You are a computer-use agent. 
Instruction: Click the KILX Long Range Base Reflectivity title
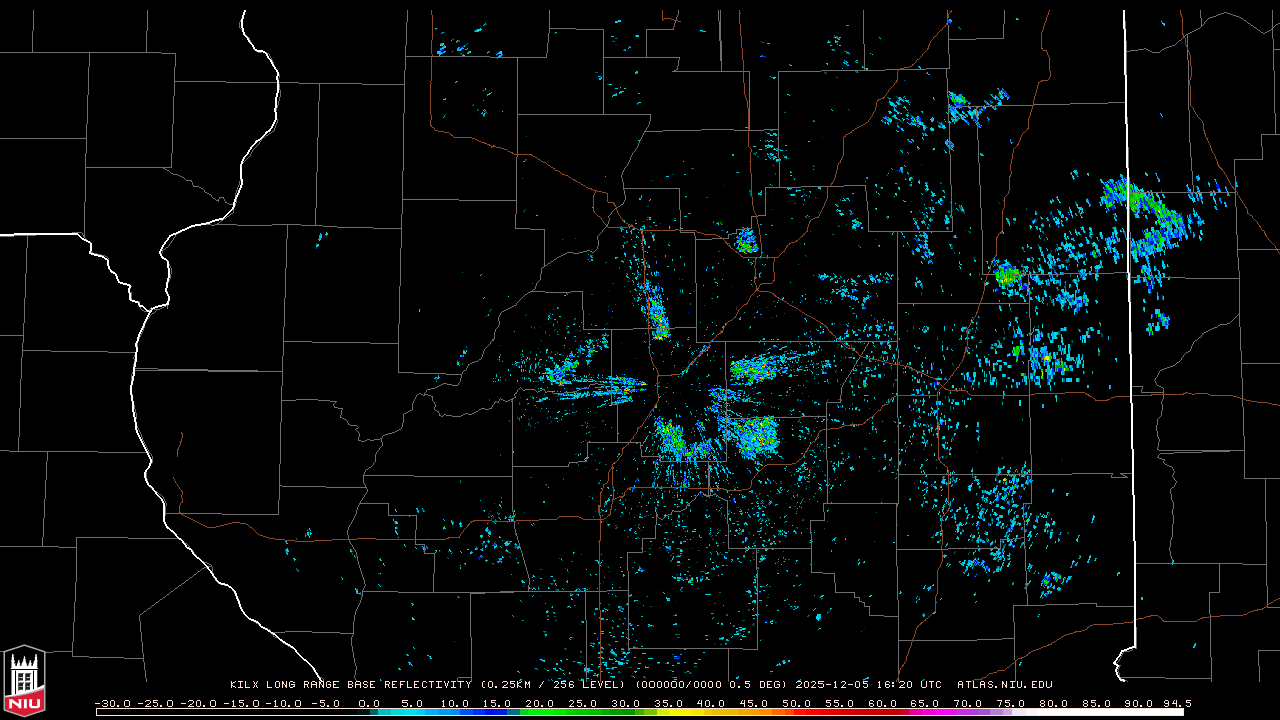click(350, 685)
